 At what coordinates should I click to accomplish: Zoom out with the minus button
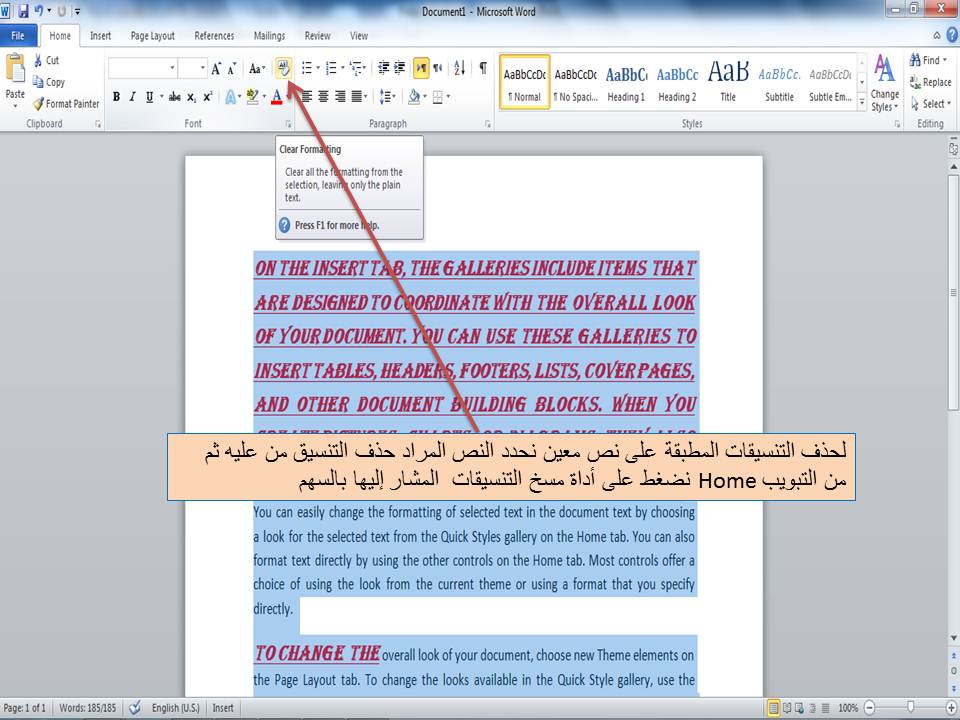coord(869,708)
